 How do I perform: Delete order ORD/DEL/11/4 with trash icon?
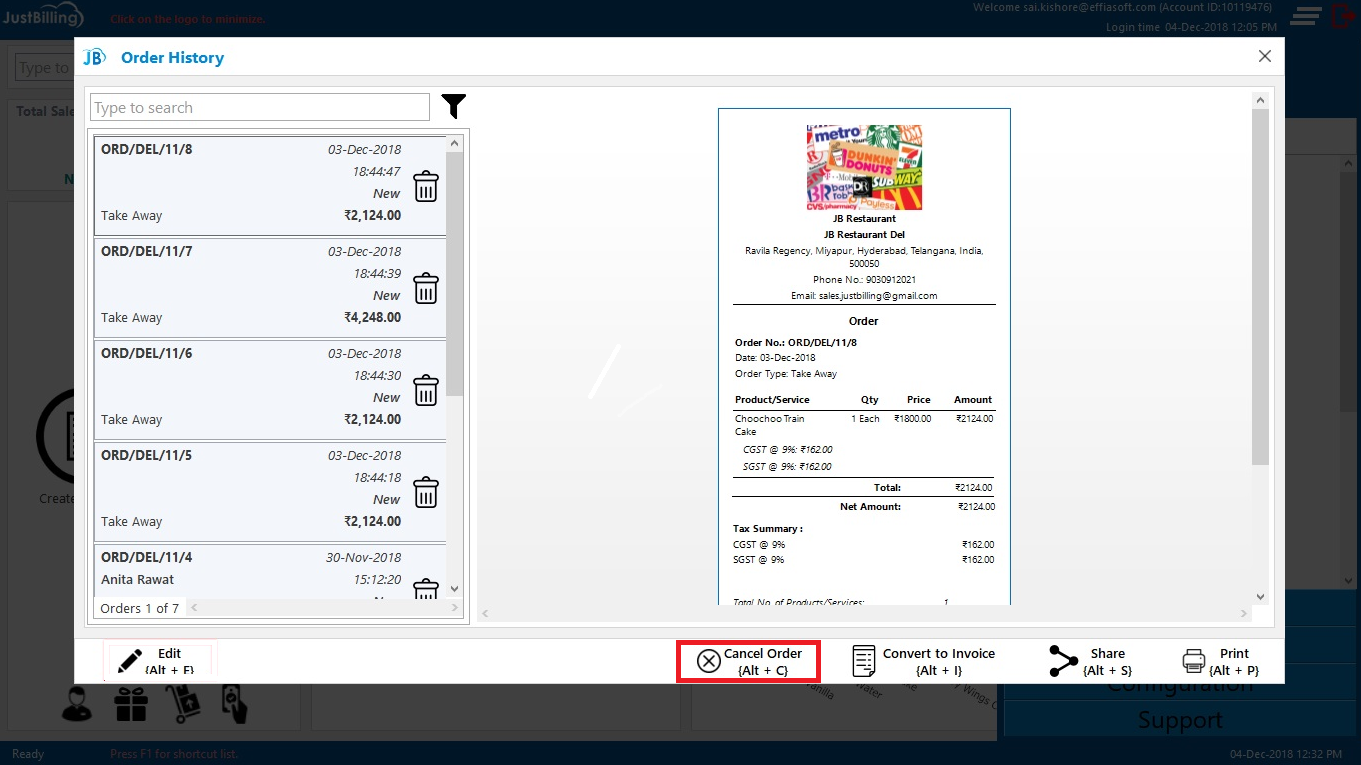point(426,588)
